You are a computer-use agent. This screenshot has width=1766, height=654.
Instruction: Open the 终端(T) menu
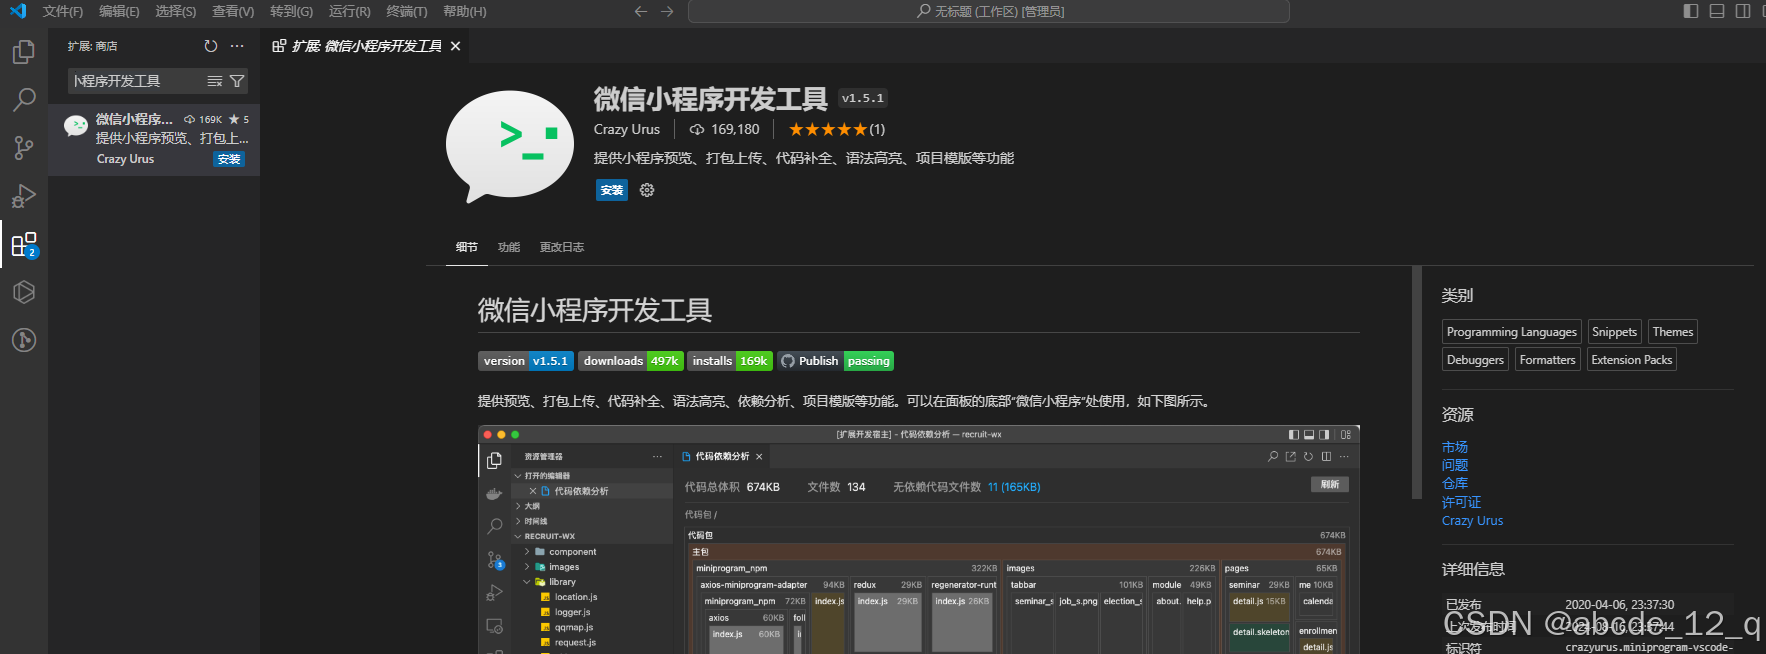[406, 11]
